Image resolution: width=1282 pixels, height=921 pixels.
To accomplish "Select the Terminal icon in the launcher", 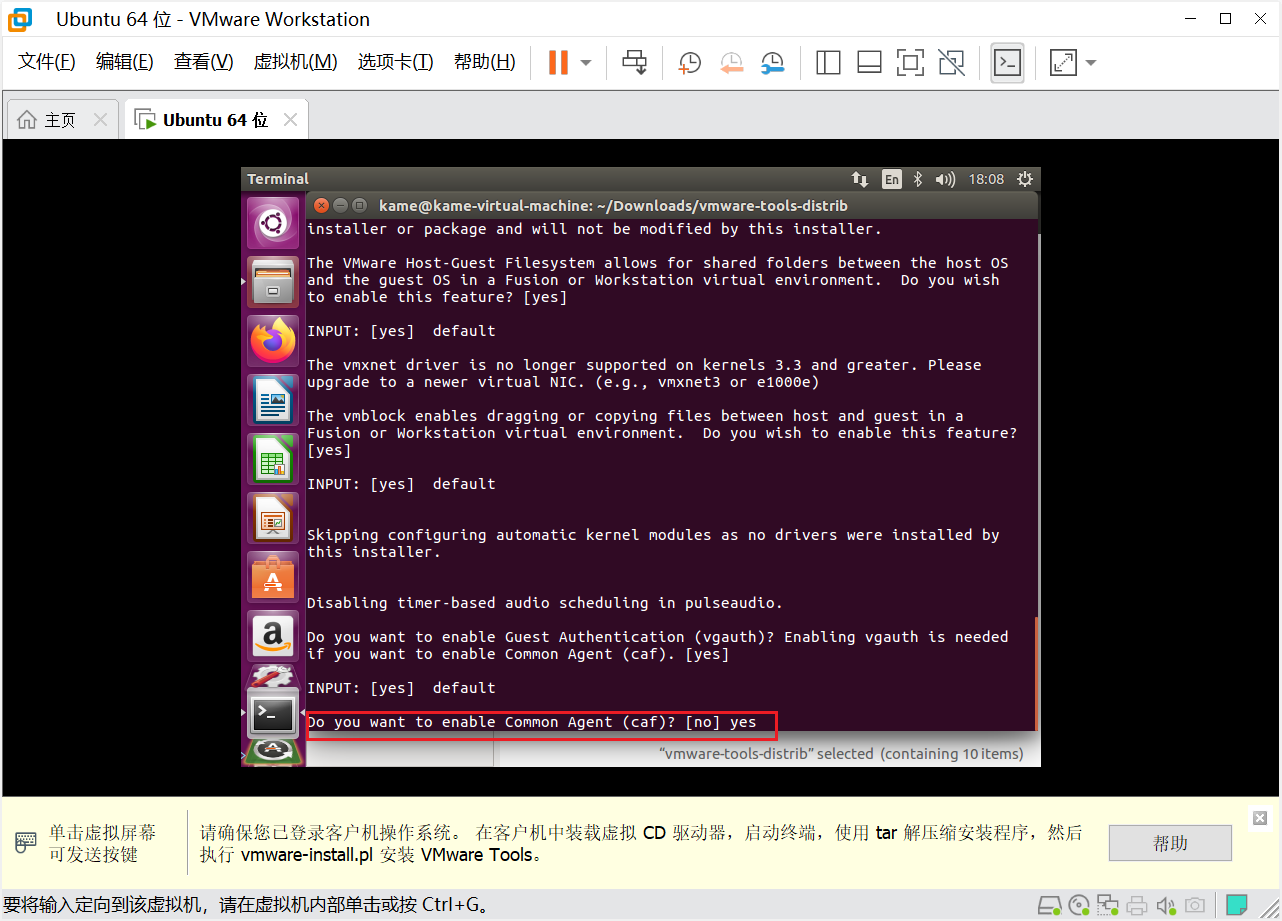I will click(273, 712).
